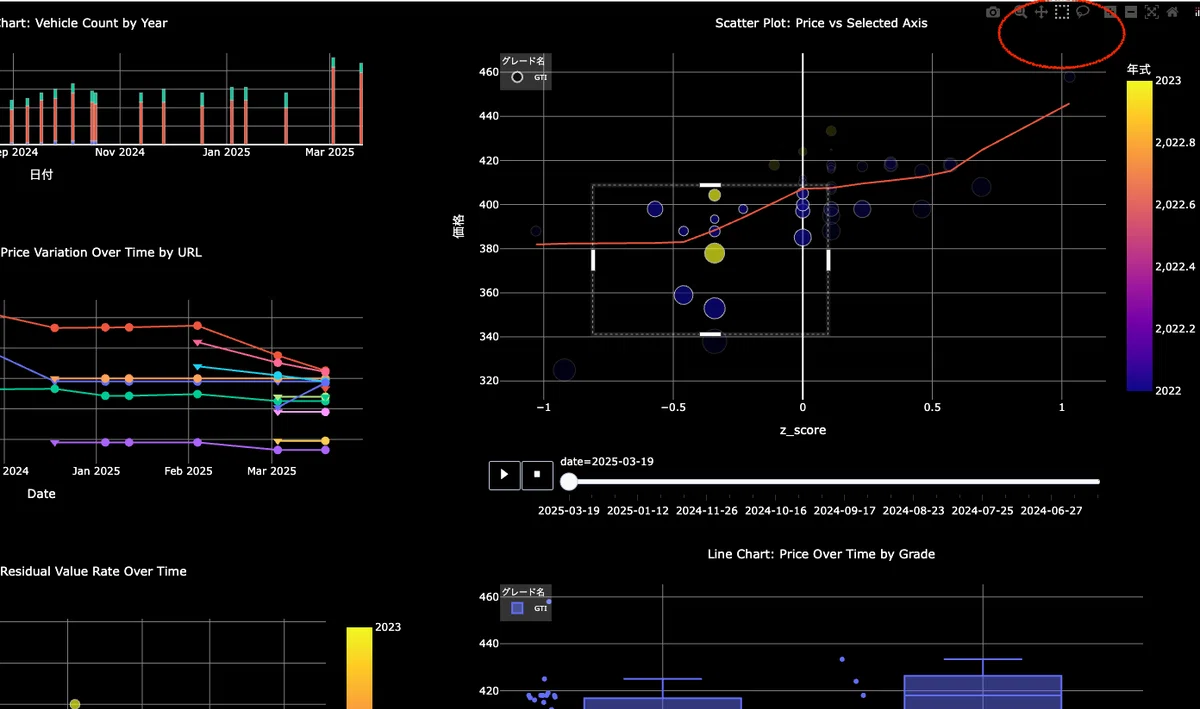Click the 日付 axis label

41,174
